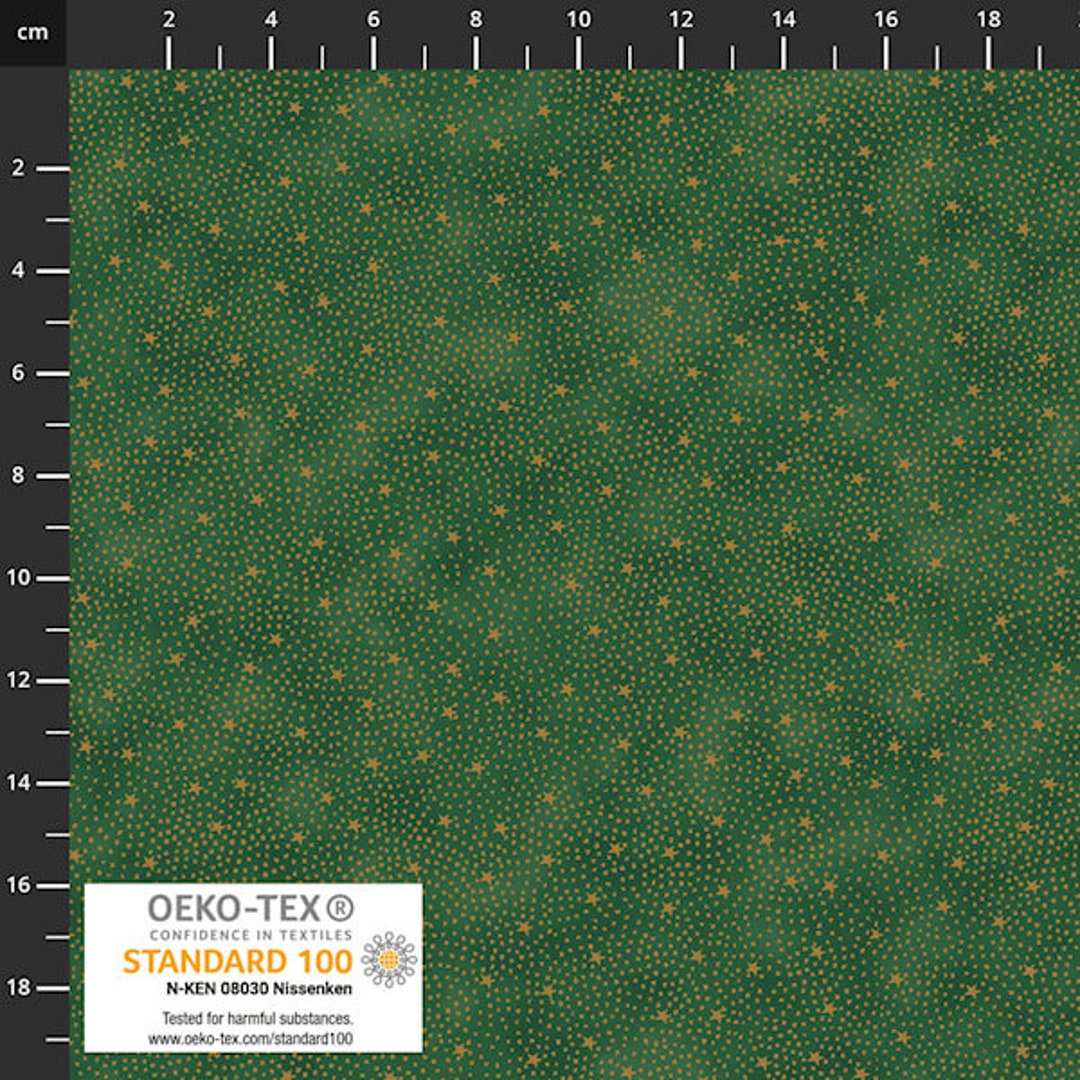The height and width of the screenshot is (1080, 1080).
Task: Click the OEKO-TEX flower emblem icon
Action: click(388, 960)
